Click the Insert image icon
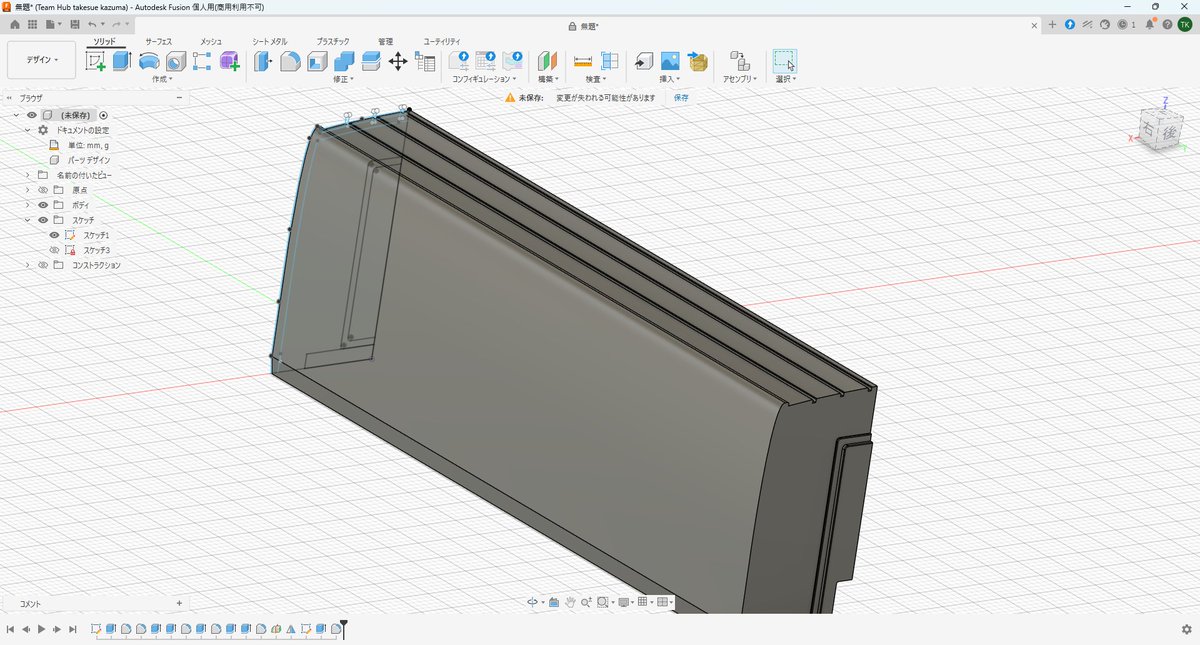1200x645 pixels. pyautogui.click(x=670, y=61)
